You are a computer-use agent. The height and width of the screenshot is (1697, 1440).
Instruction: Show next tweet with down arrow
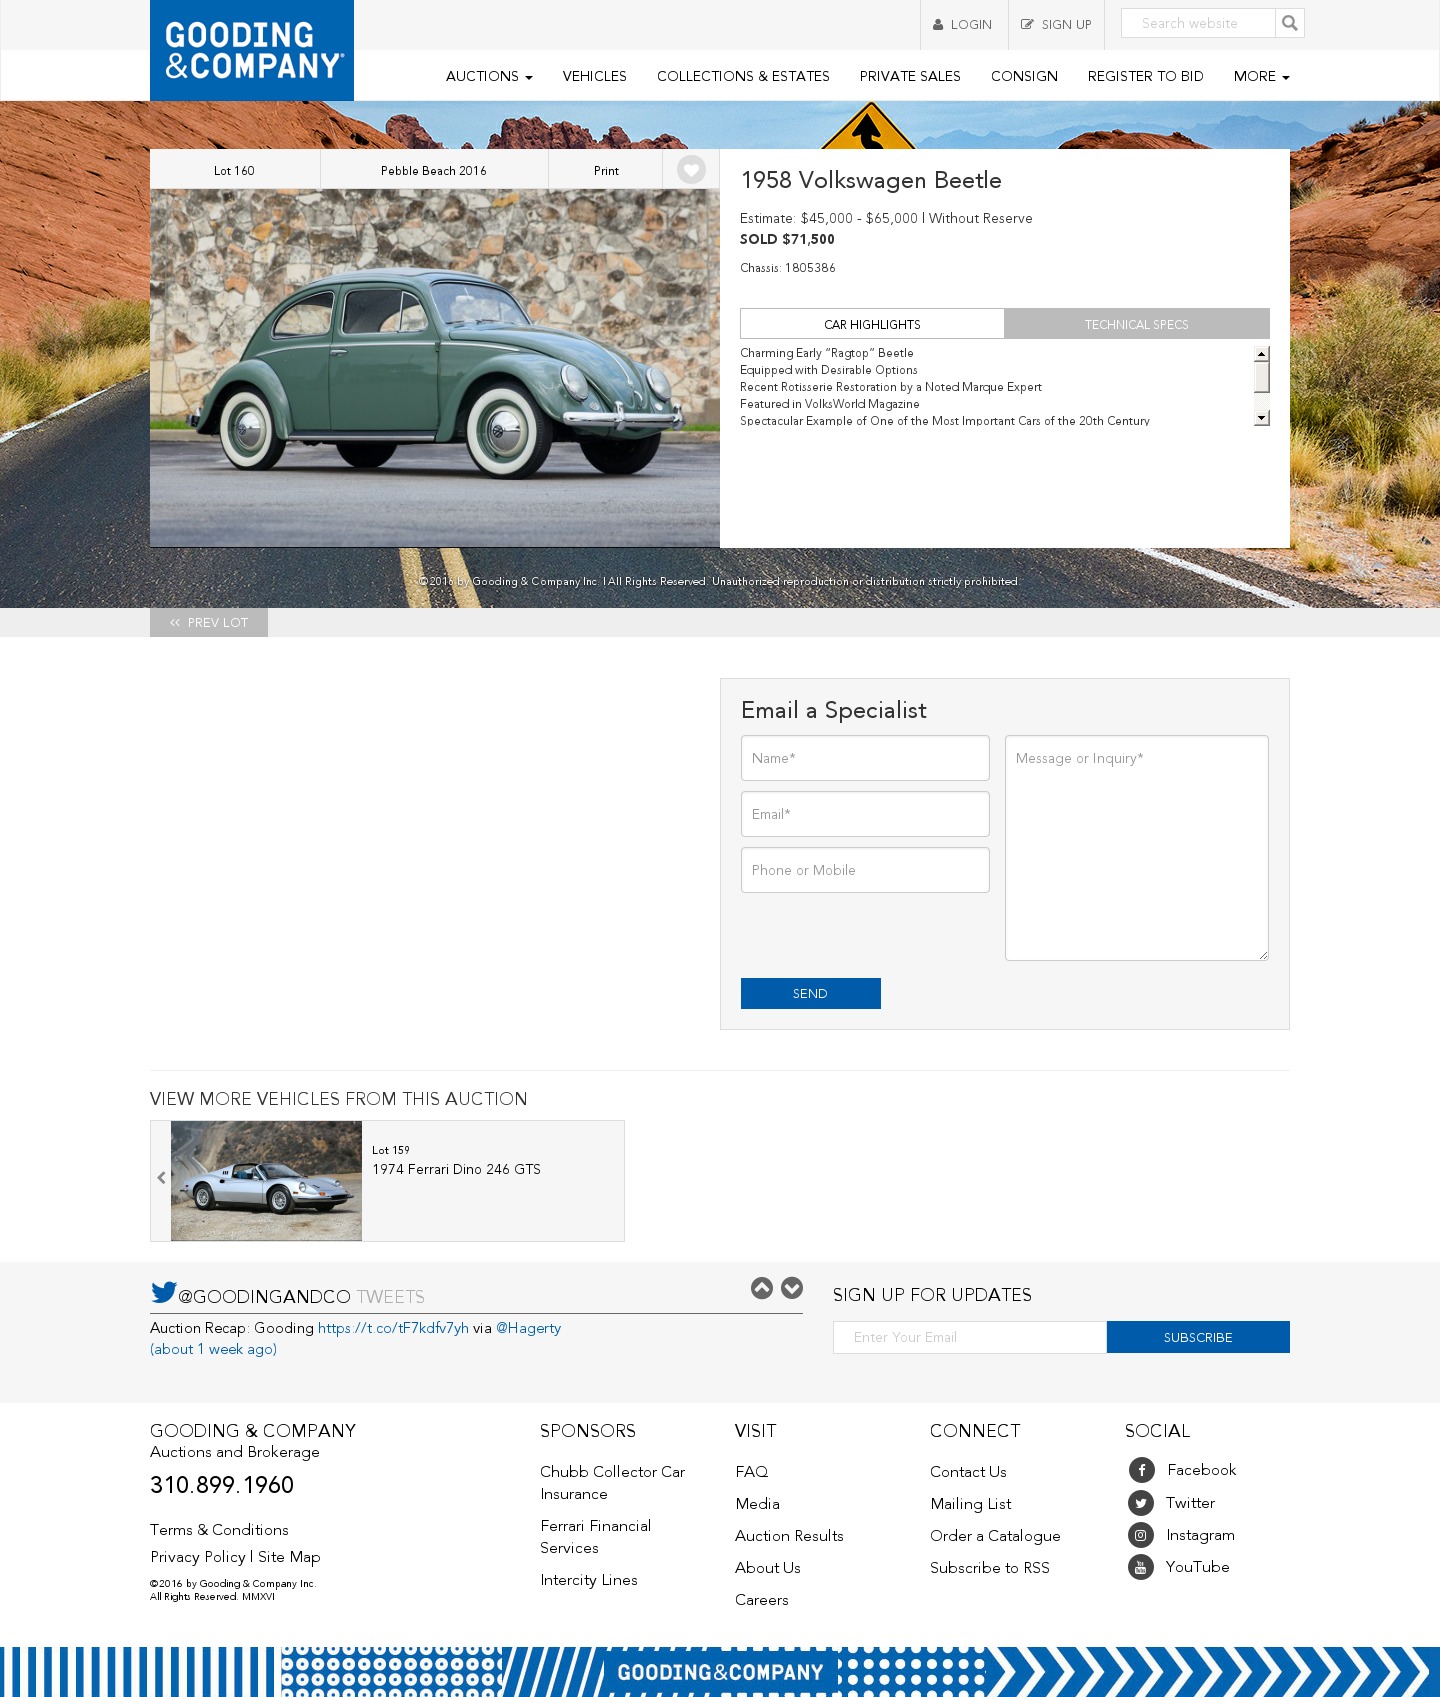pyautogui.click(x=792, y=1288)
